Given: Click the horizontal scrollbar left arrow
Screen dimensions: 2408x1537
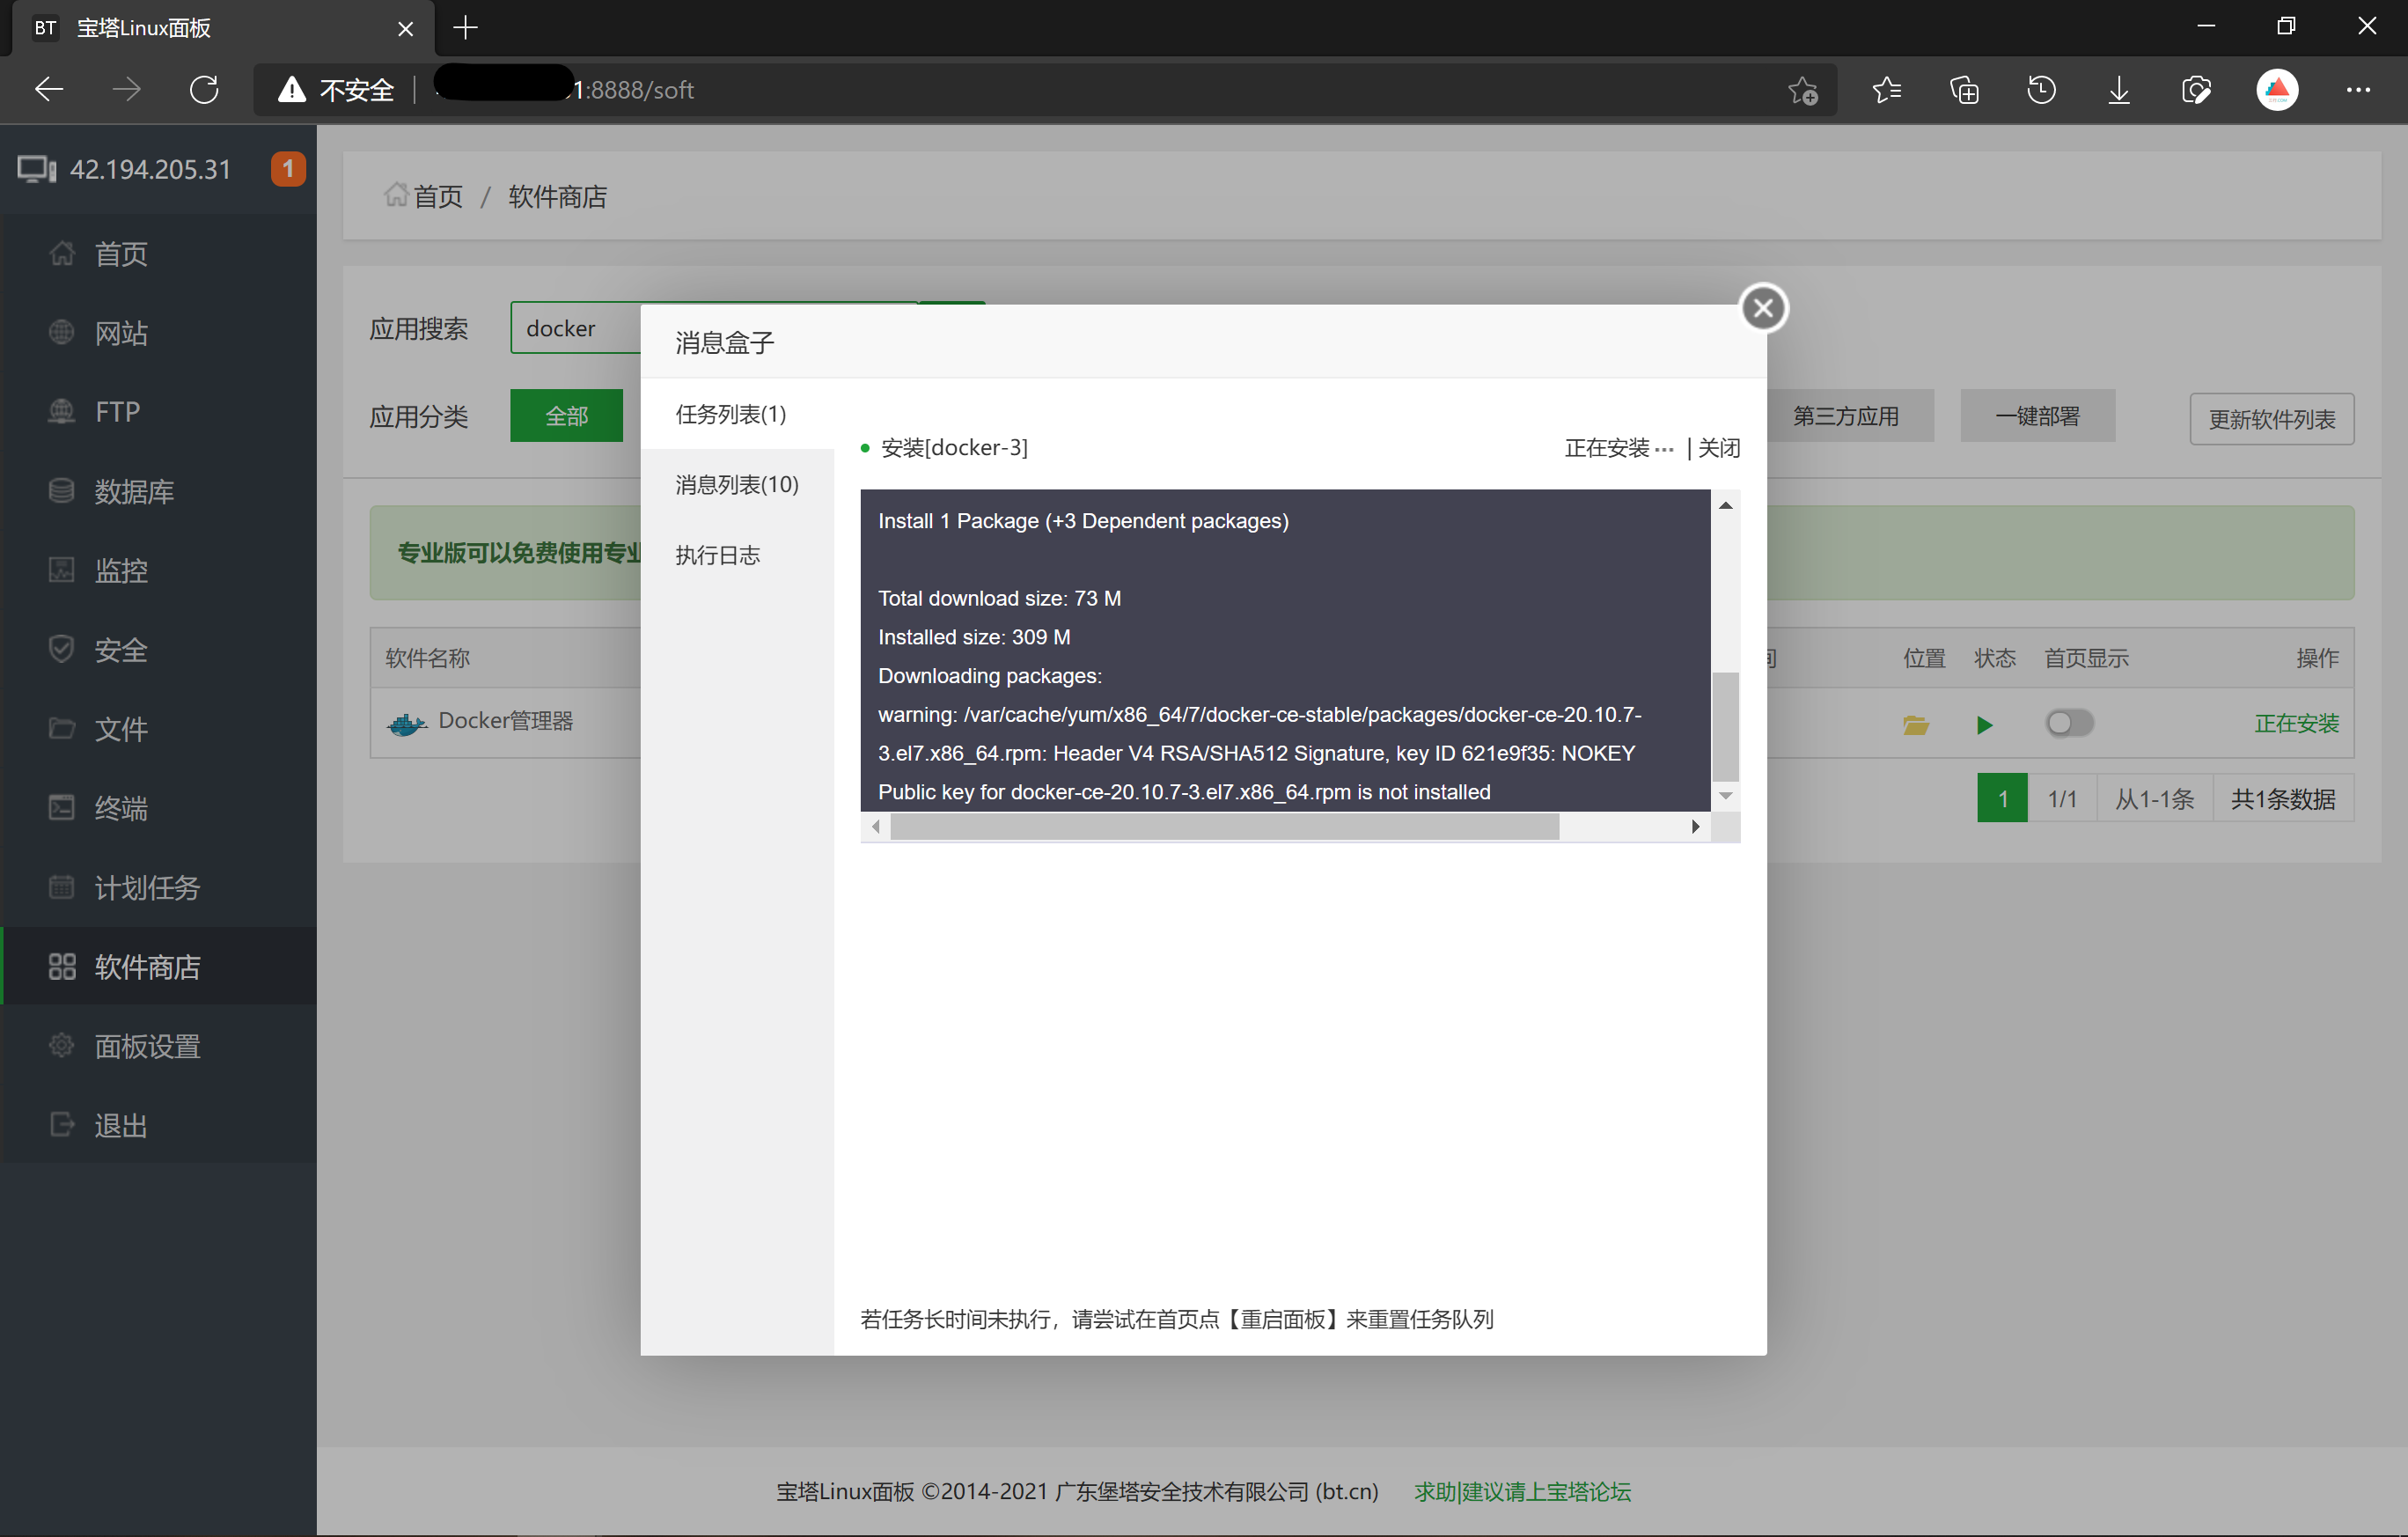Looking at the screenshot, I should click(876, 827).
